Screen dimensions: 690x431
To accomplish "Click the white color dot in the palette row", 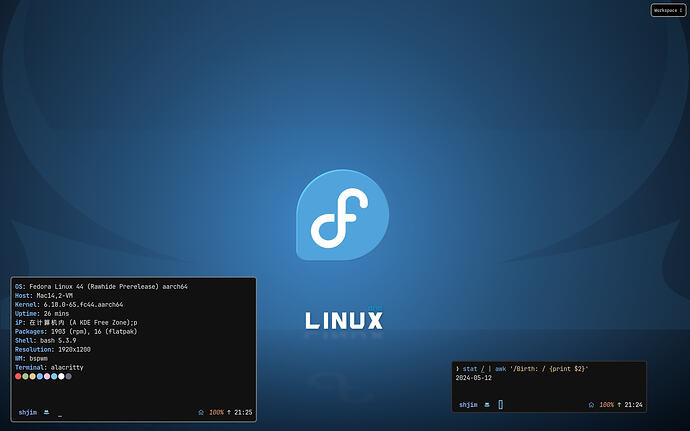I will point(61,377).
